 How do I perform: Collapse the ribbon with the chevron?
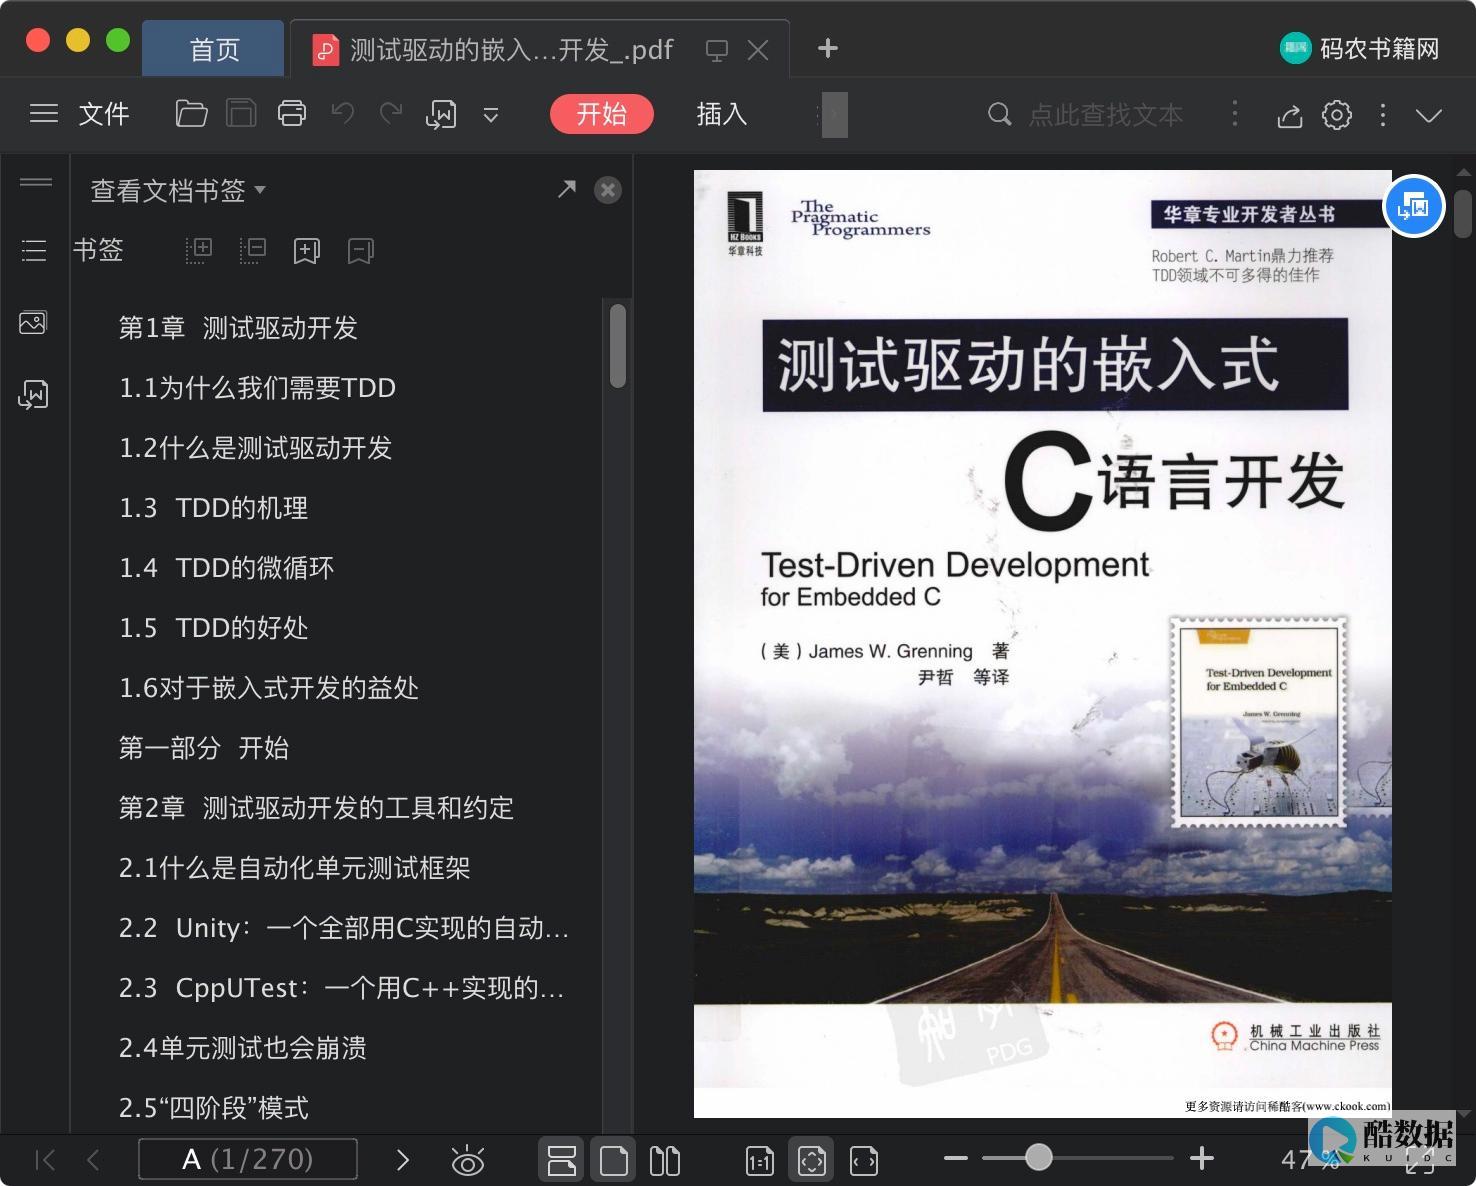1429,115
